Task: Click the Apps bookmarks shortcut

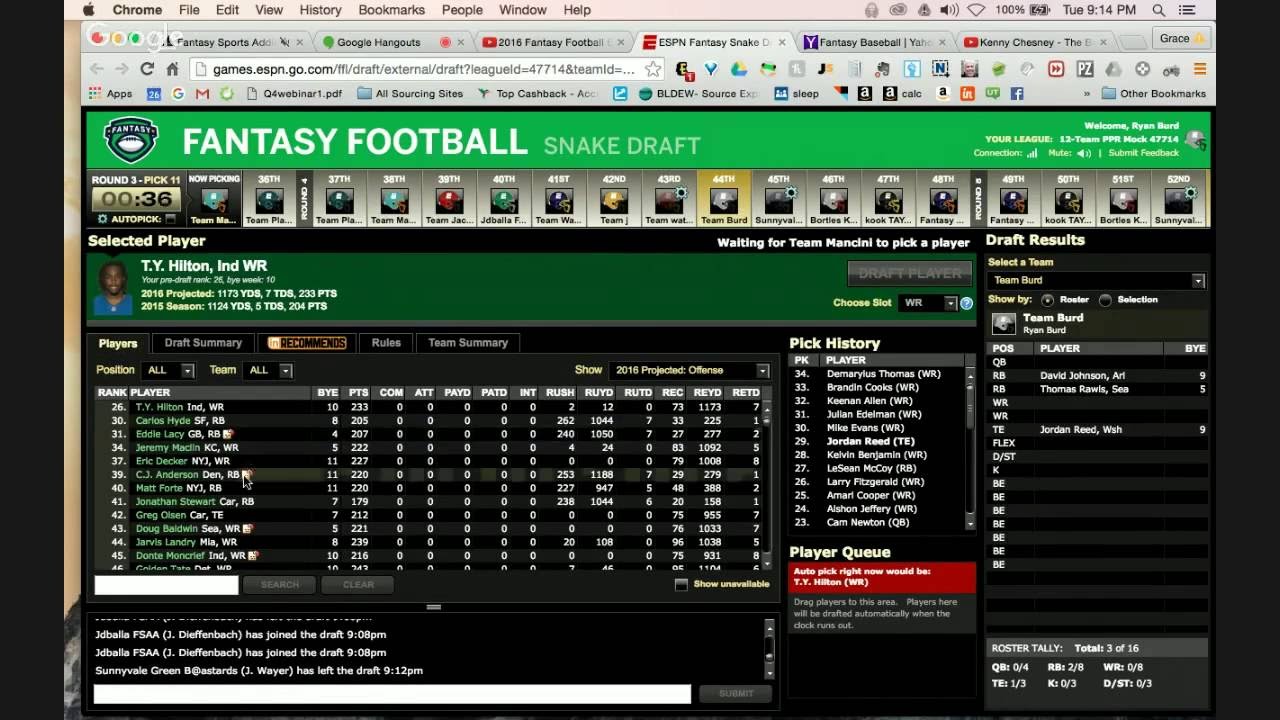Action: pyautogui.click(x=111, y=93)
